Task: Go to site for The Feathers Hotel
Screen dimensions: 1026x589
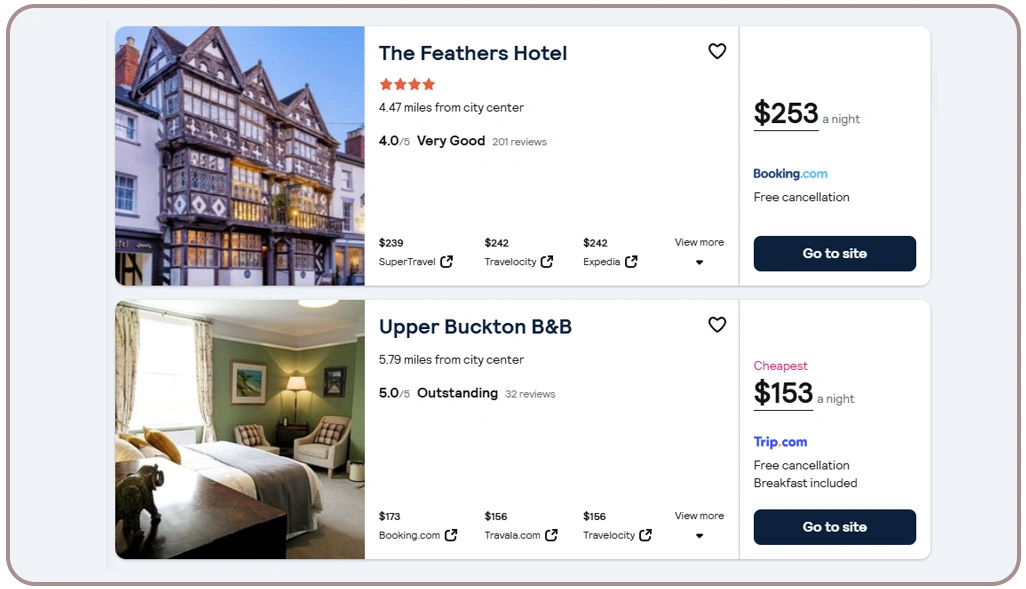Action: click(x=834, y=254)
